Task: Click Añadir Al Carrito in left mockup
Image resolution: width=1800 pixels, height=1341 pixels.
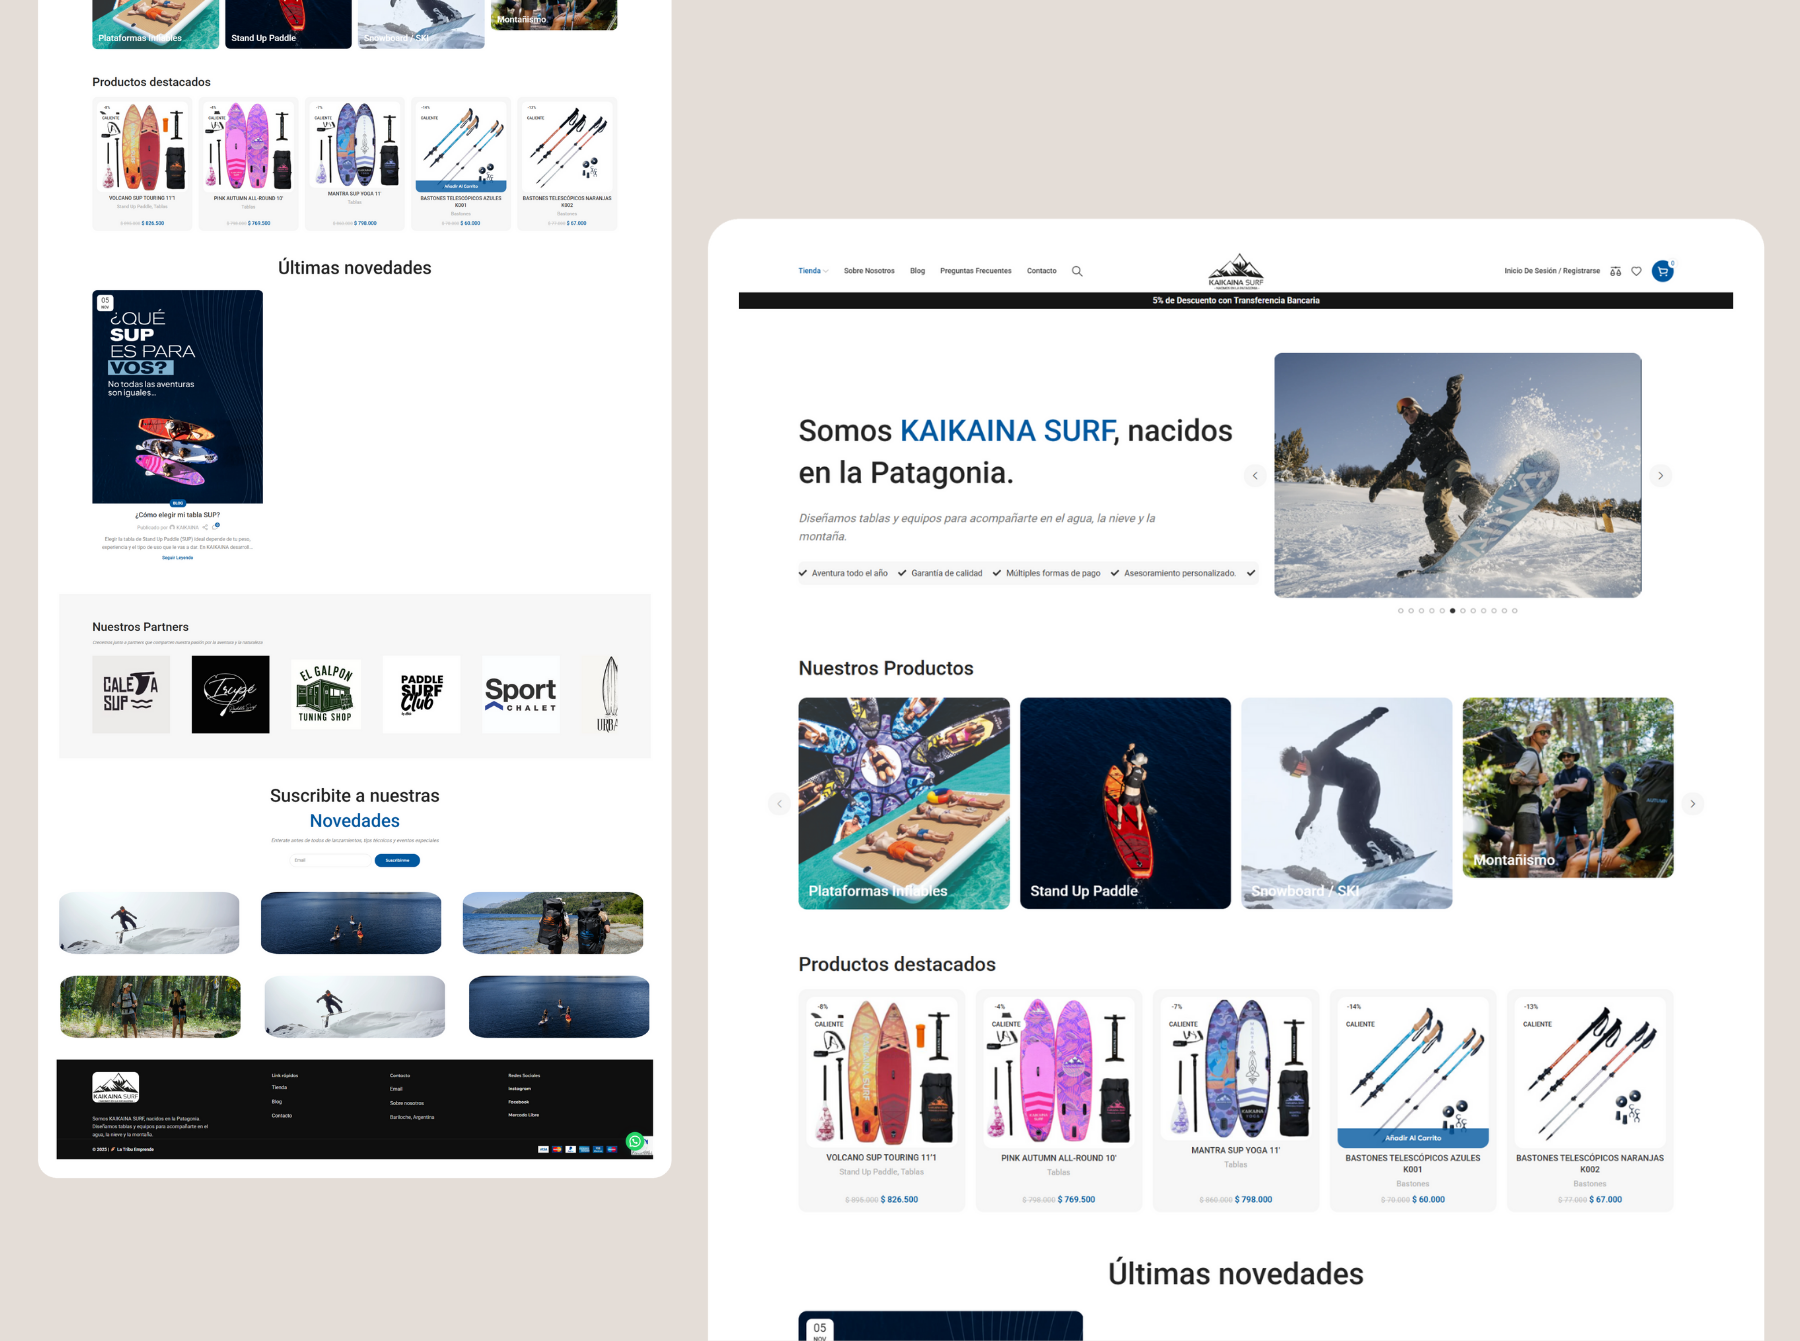Action: 461,186
